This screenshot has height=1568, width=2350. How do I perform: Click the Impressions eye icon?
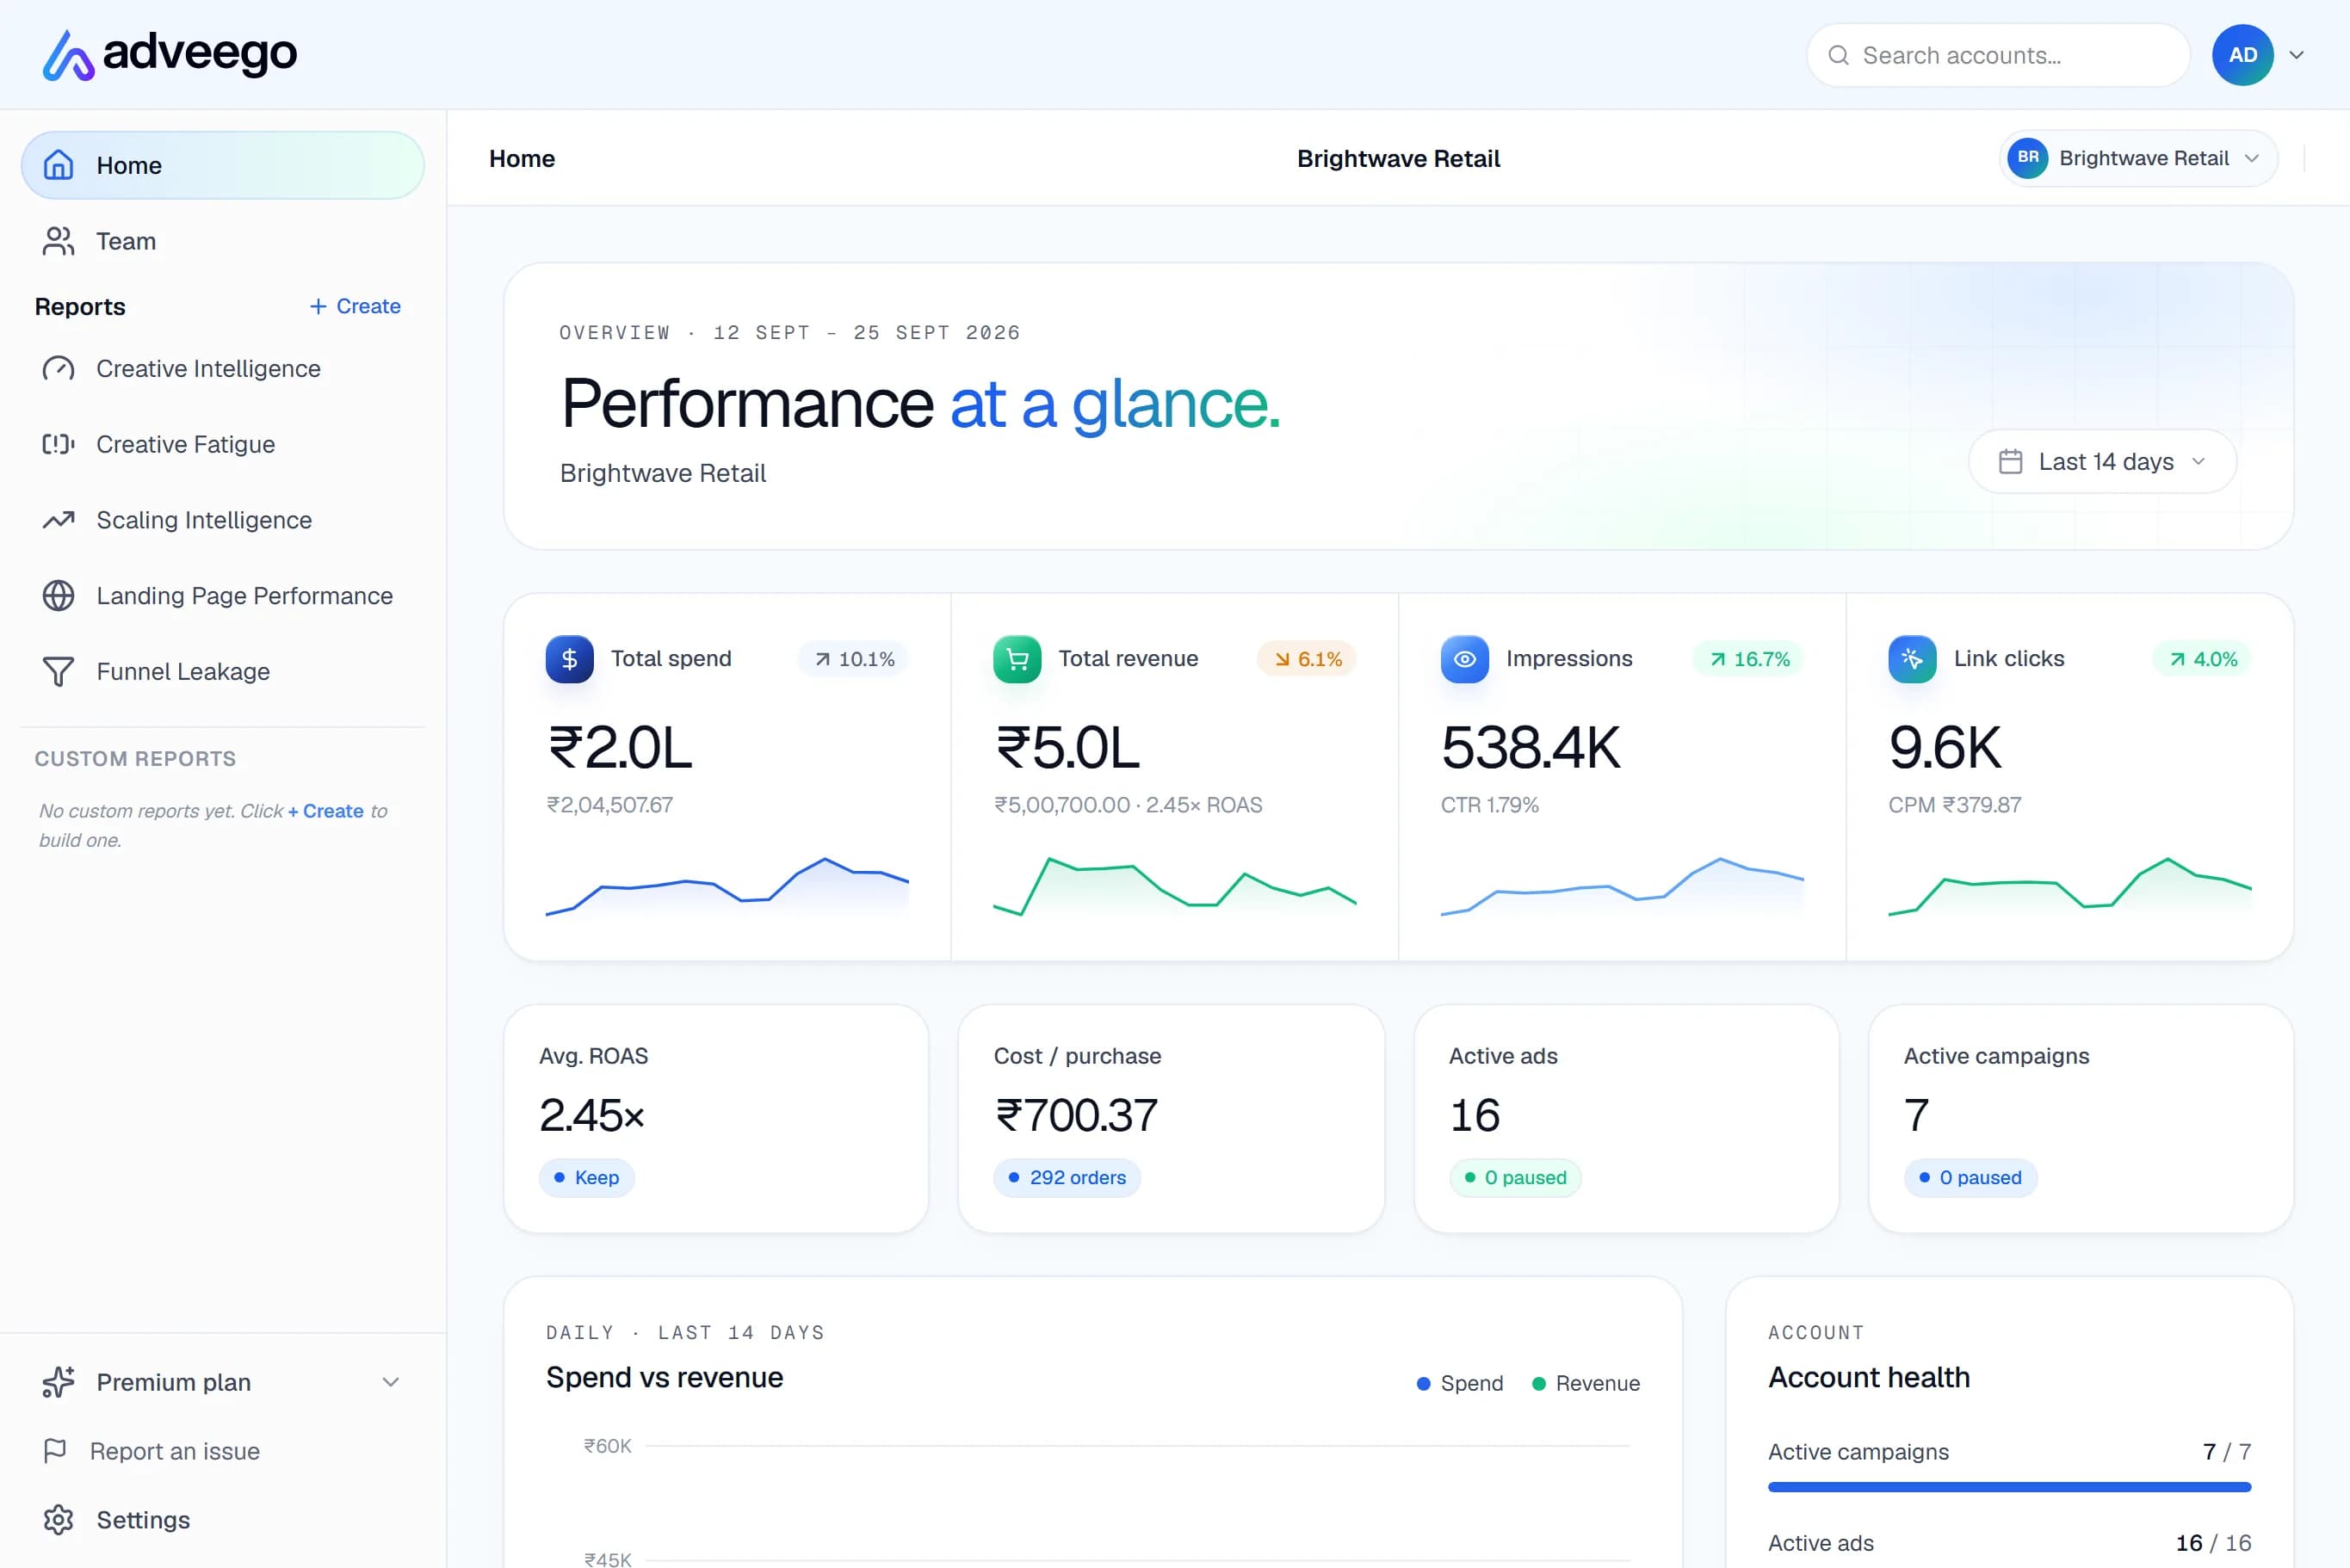(x=1464, y=659)
